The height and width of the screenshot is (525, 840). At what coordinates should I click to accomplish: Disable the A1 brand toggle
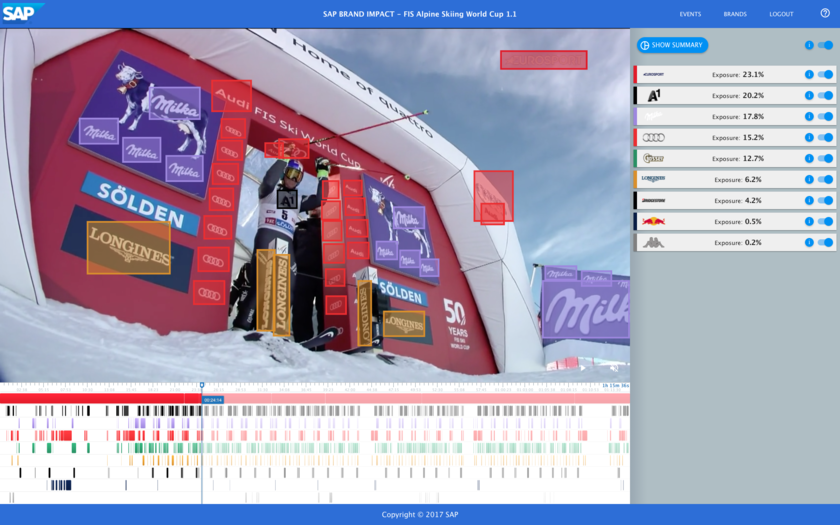pyautogui.click(x=825, y=95)
